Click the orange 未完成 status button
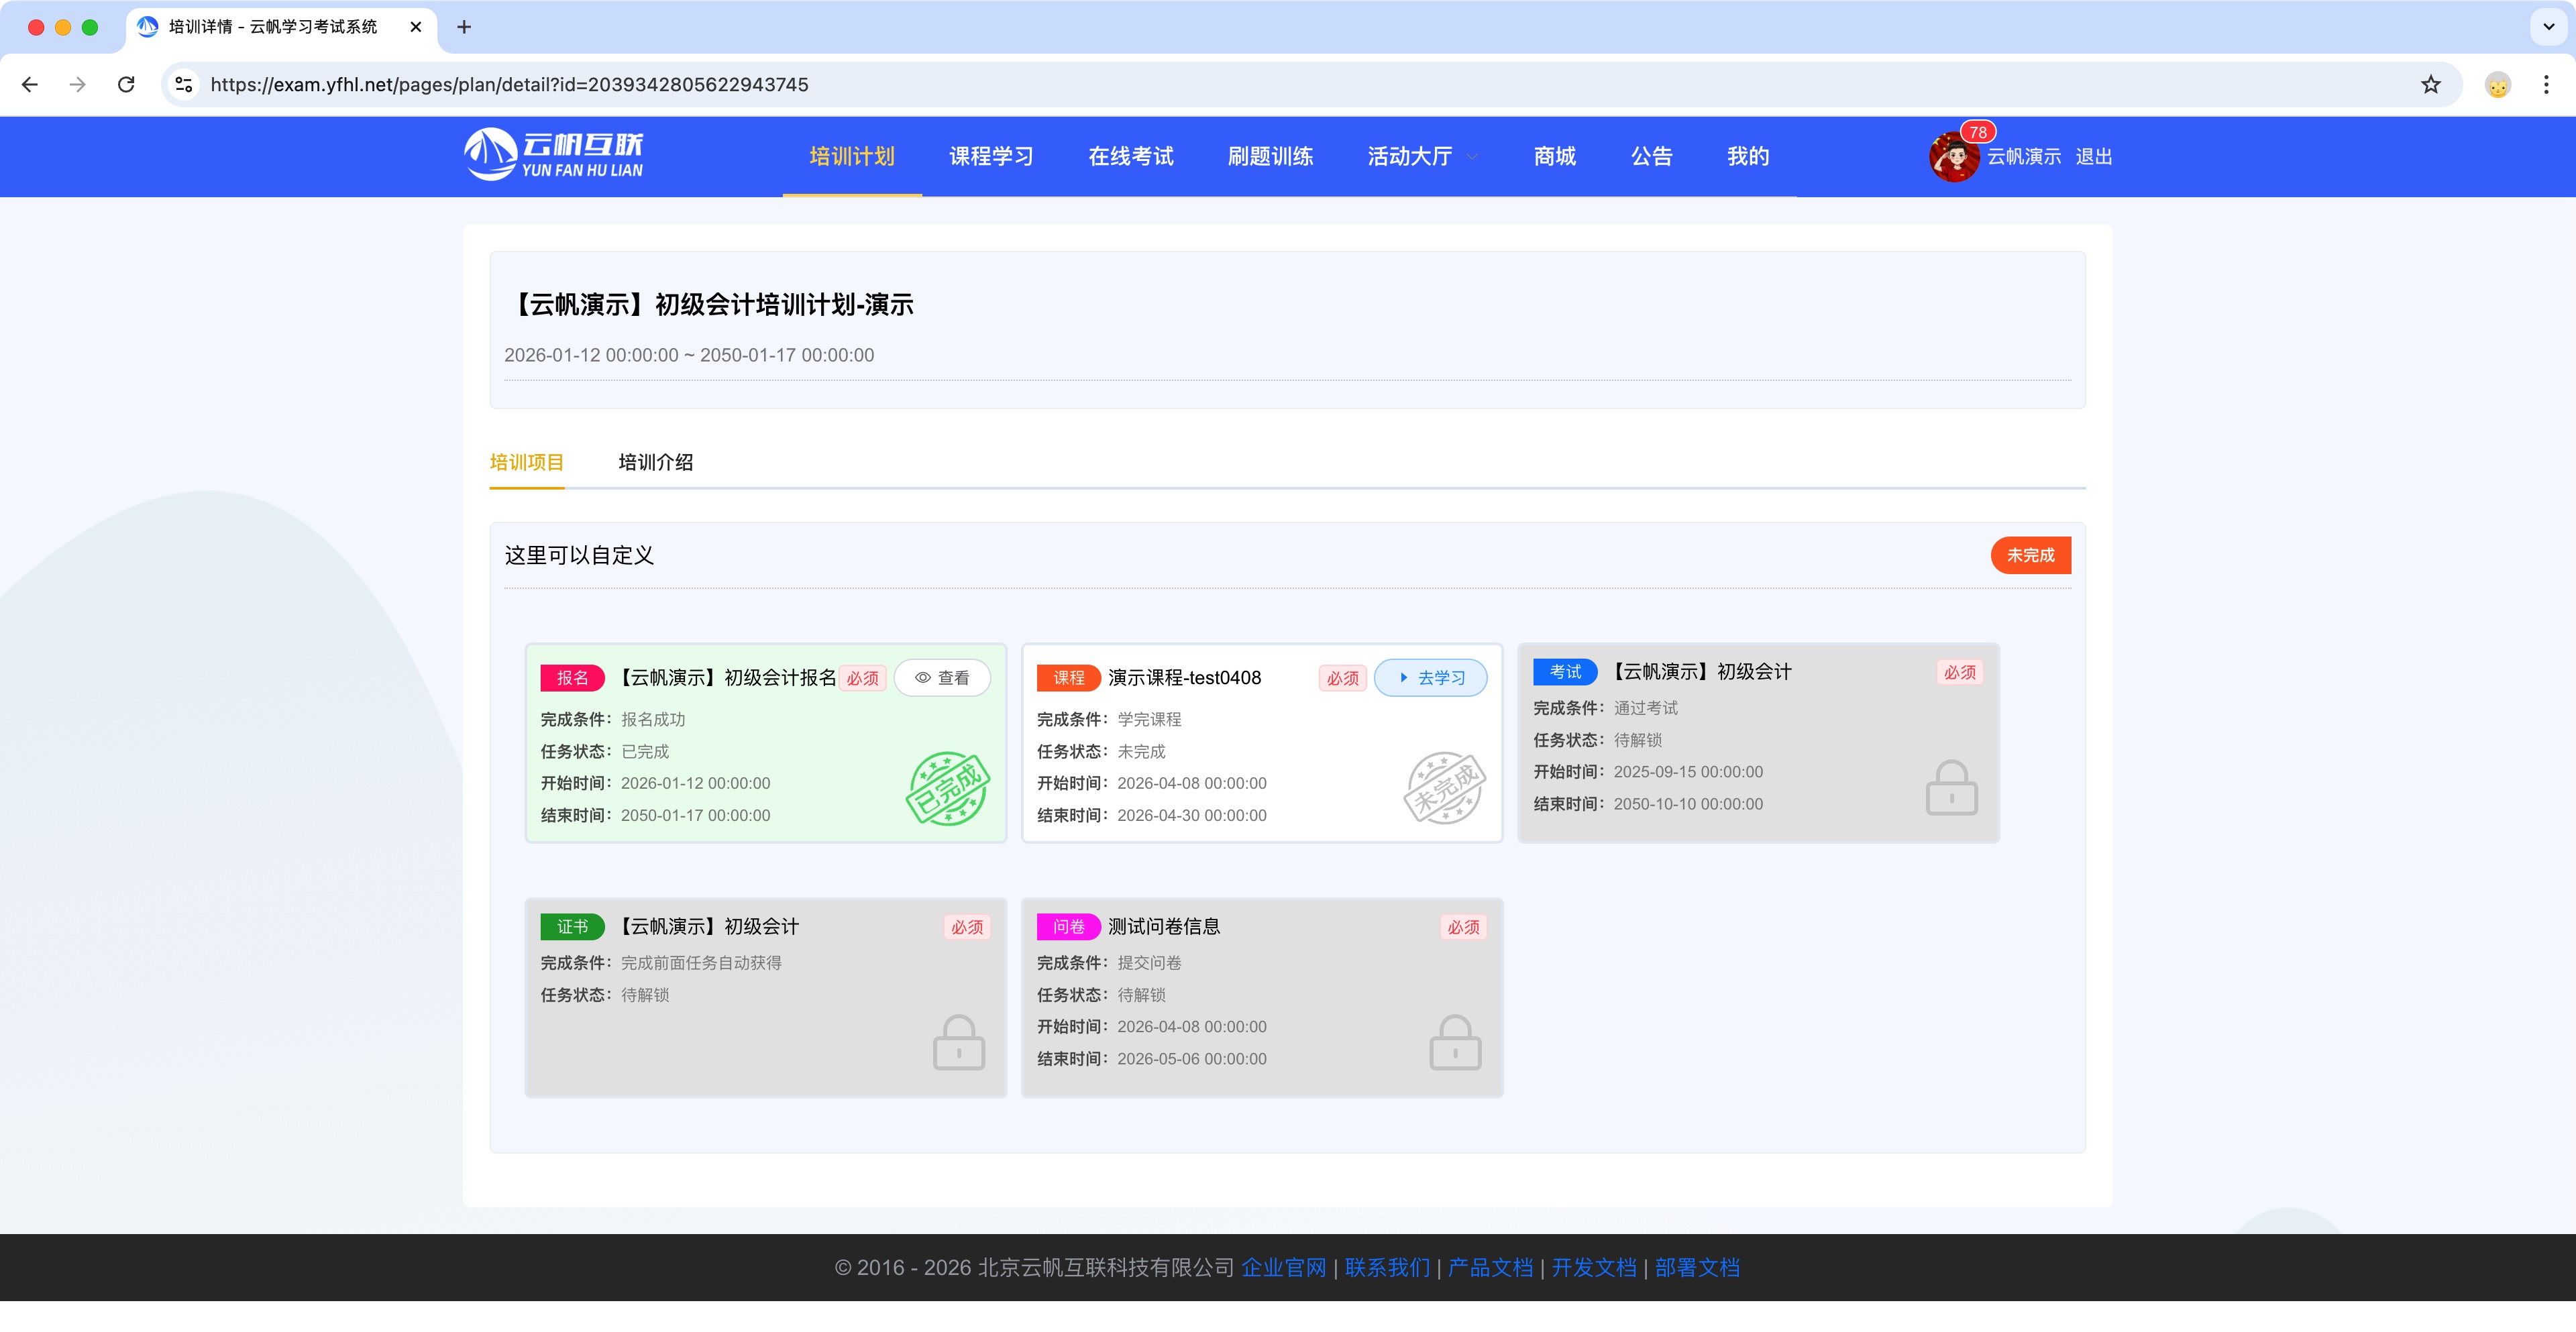 pos(2030,555)
